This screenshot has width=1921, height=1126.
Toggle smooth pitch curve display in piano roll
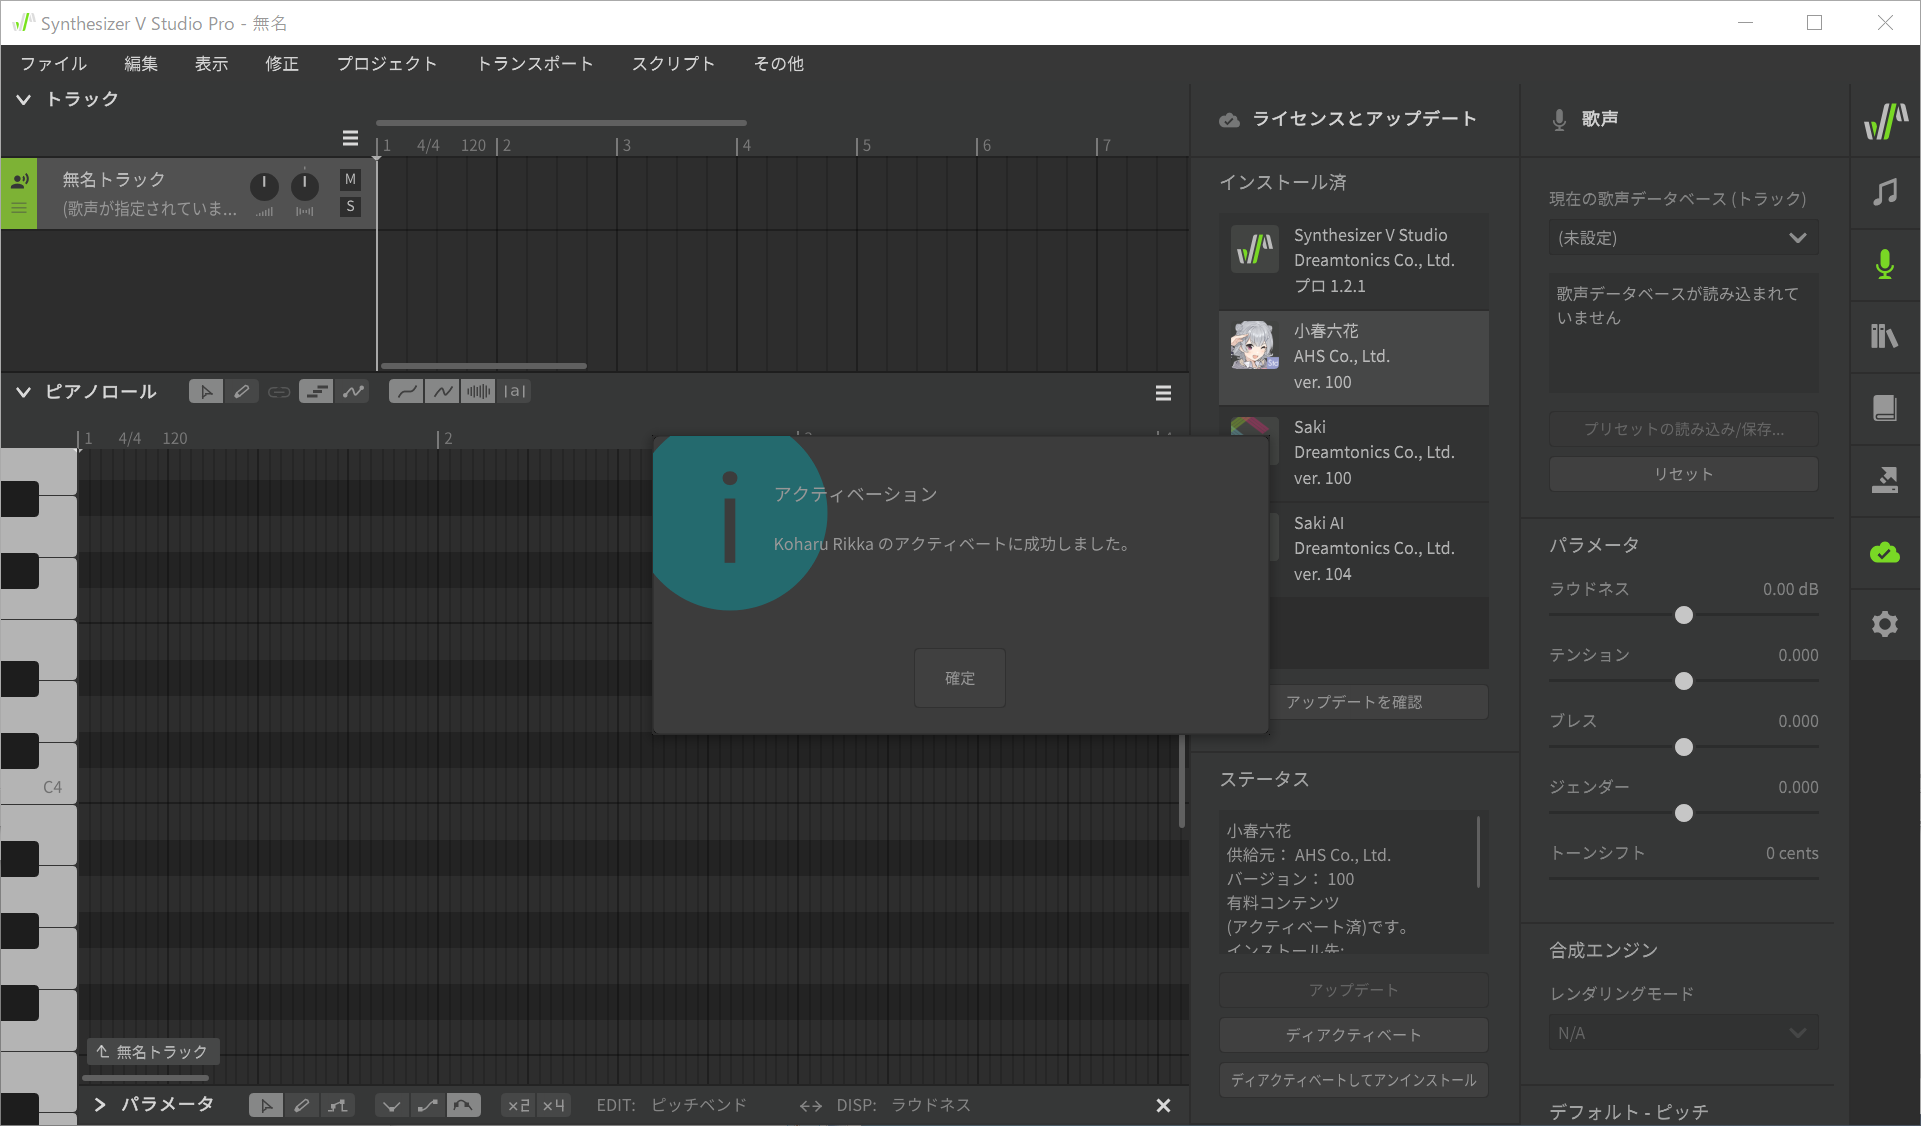click(x=406, y=392)
